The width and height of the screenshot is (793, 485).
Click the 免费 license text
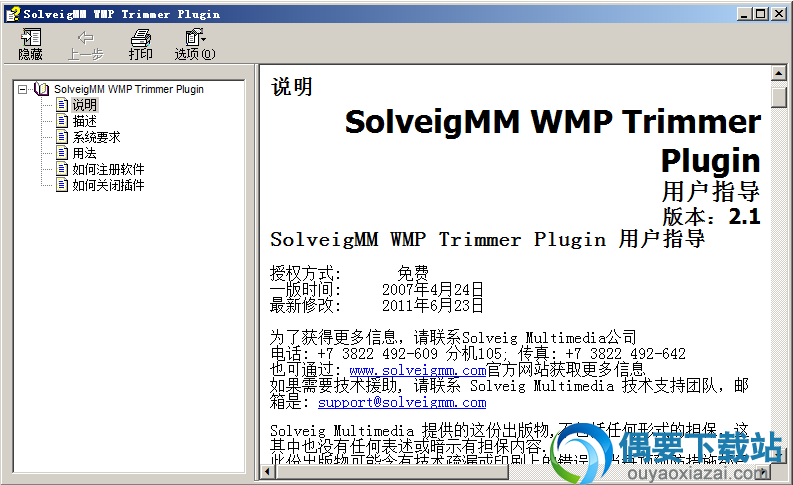point(413,274)
